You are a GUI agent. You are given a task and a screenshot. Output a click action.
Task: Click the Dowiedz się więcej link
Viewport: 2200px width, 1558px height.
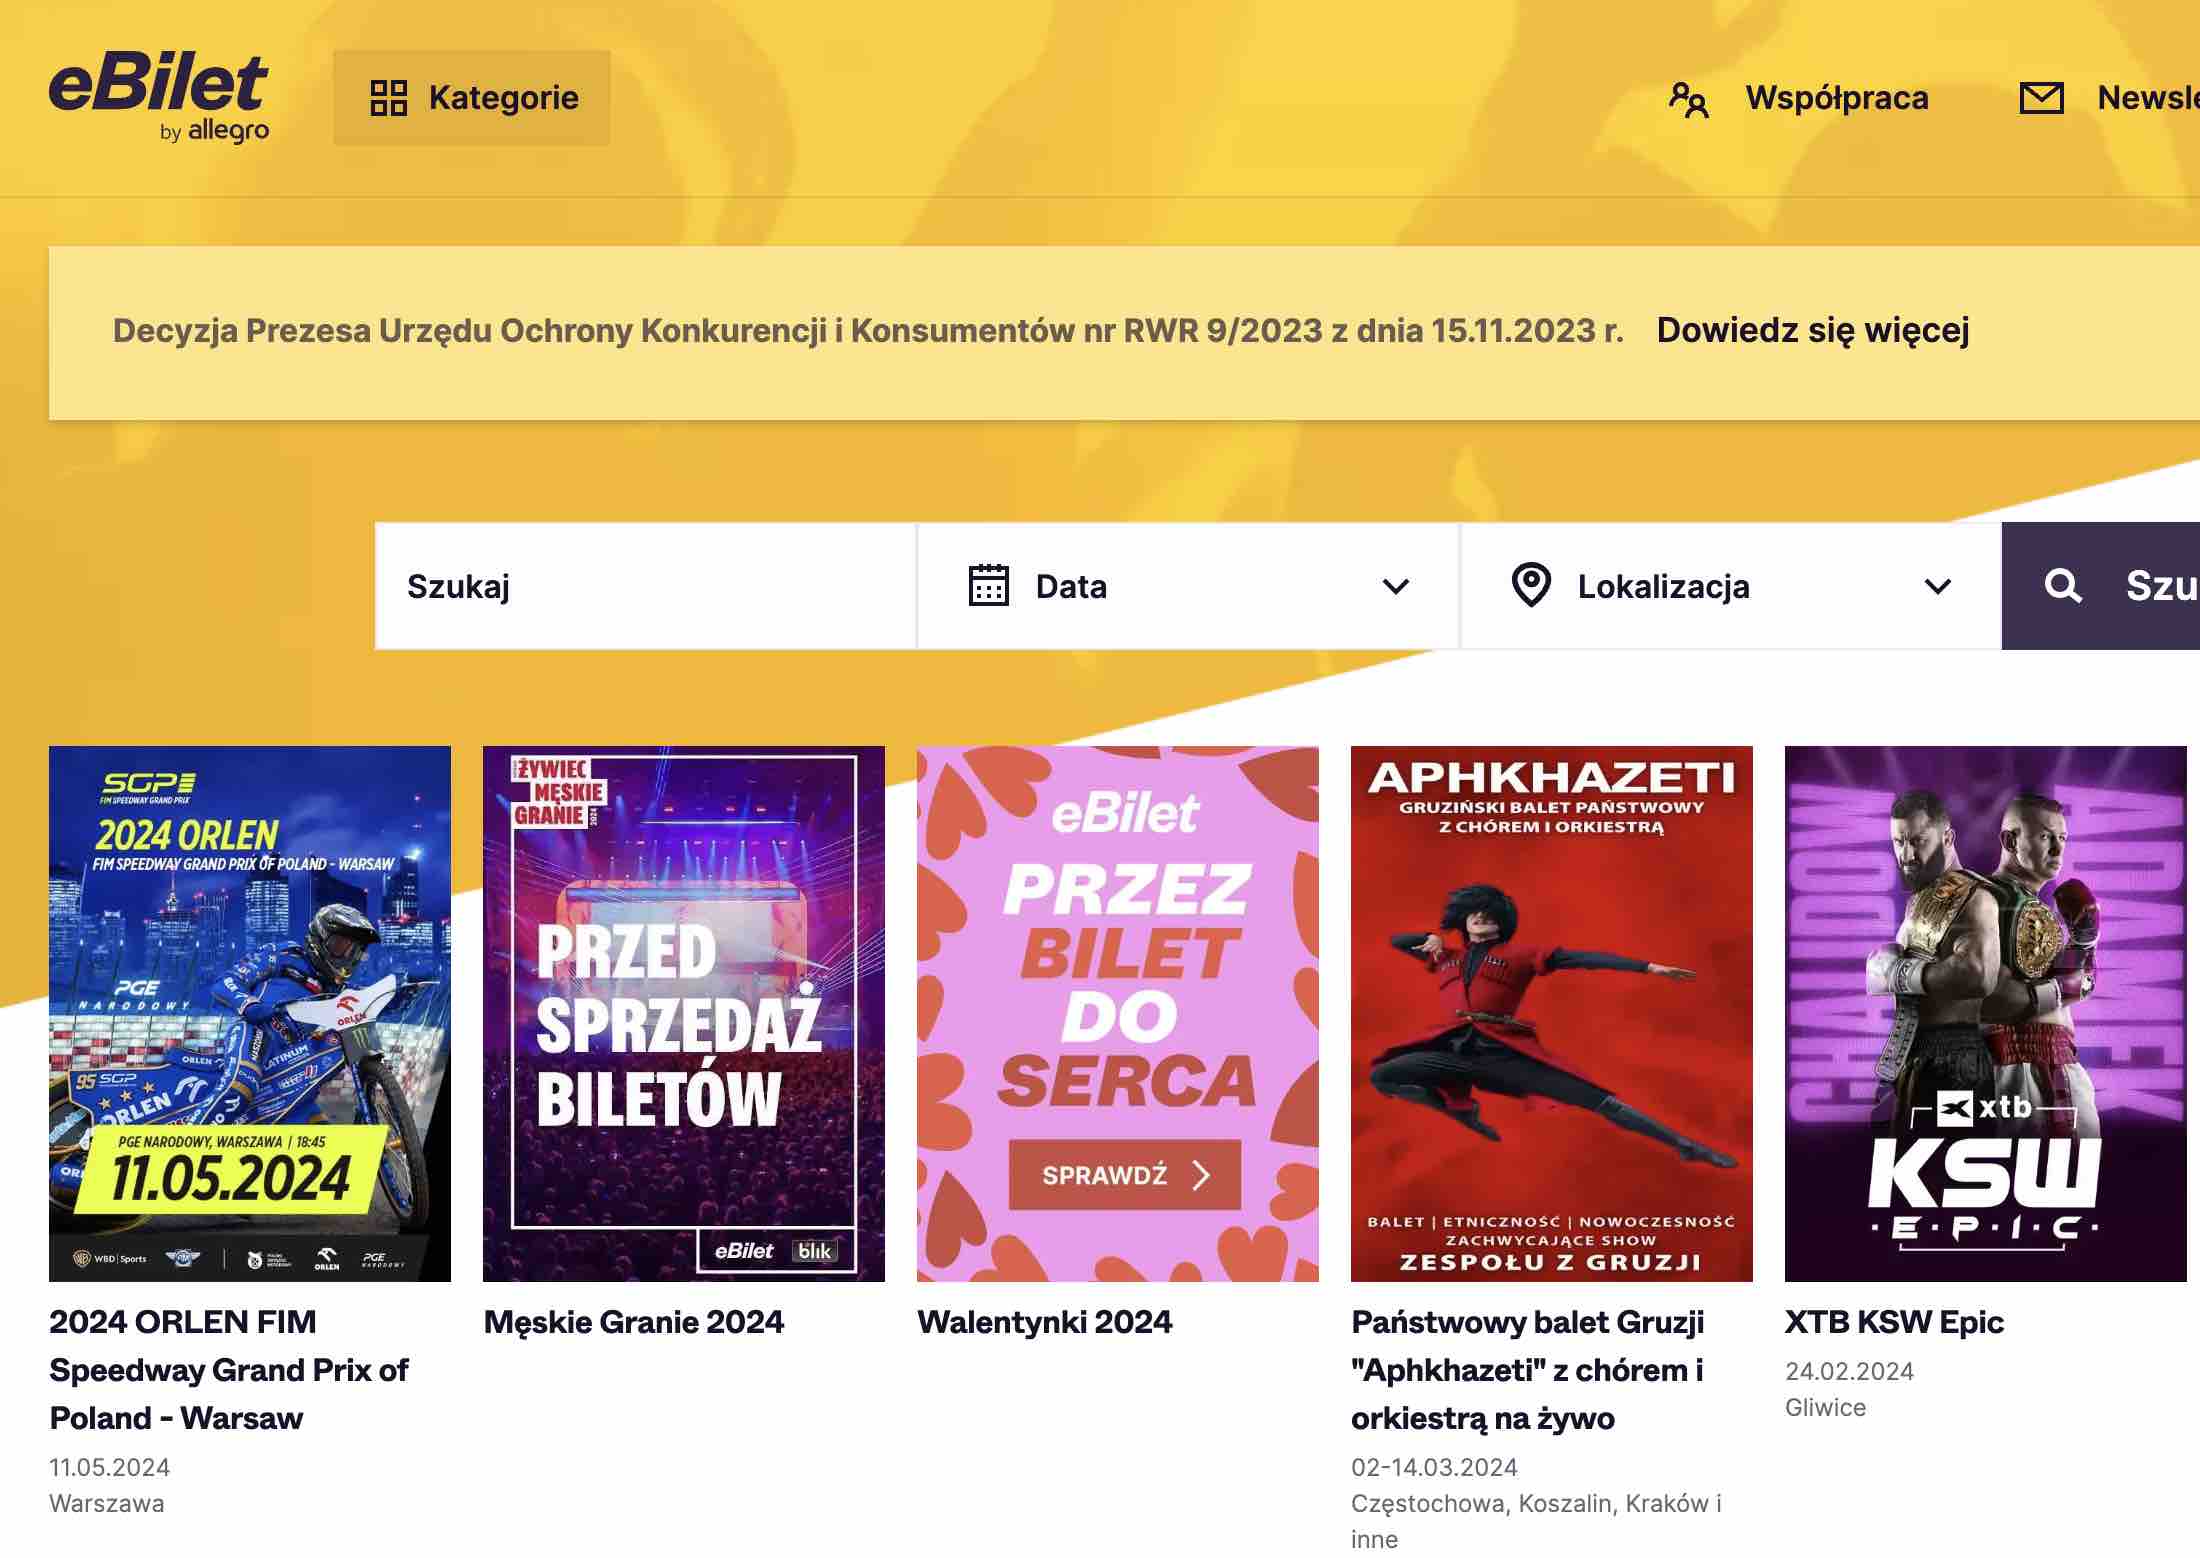pyautogui.click(x=1812, y=330)
